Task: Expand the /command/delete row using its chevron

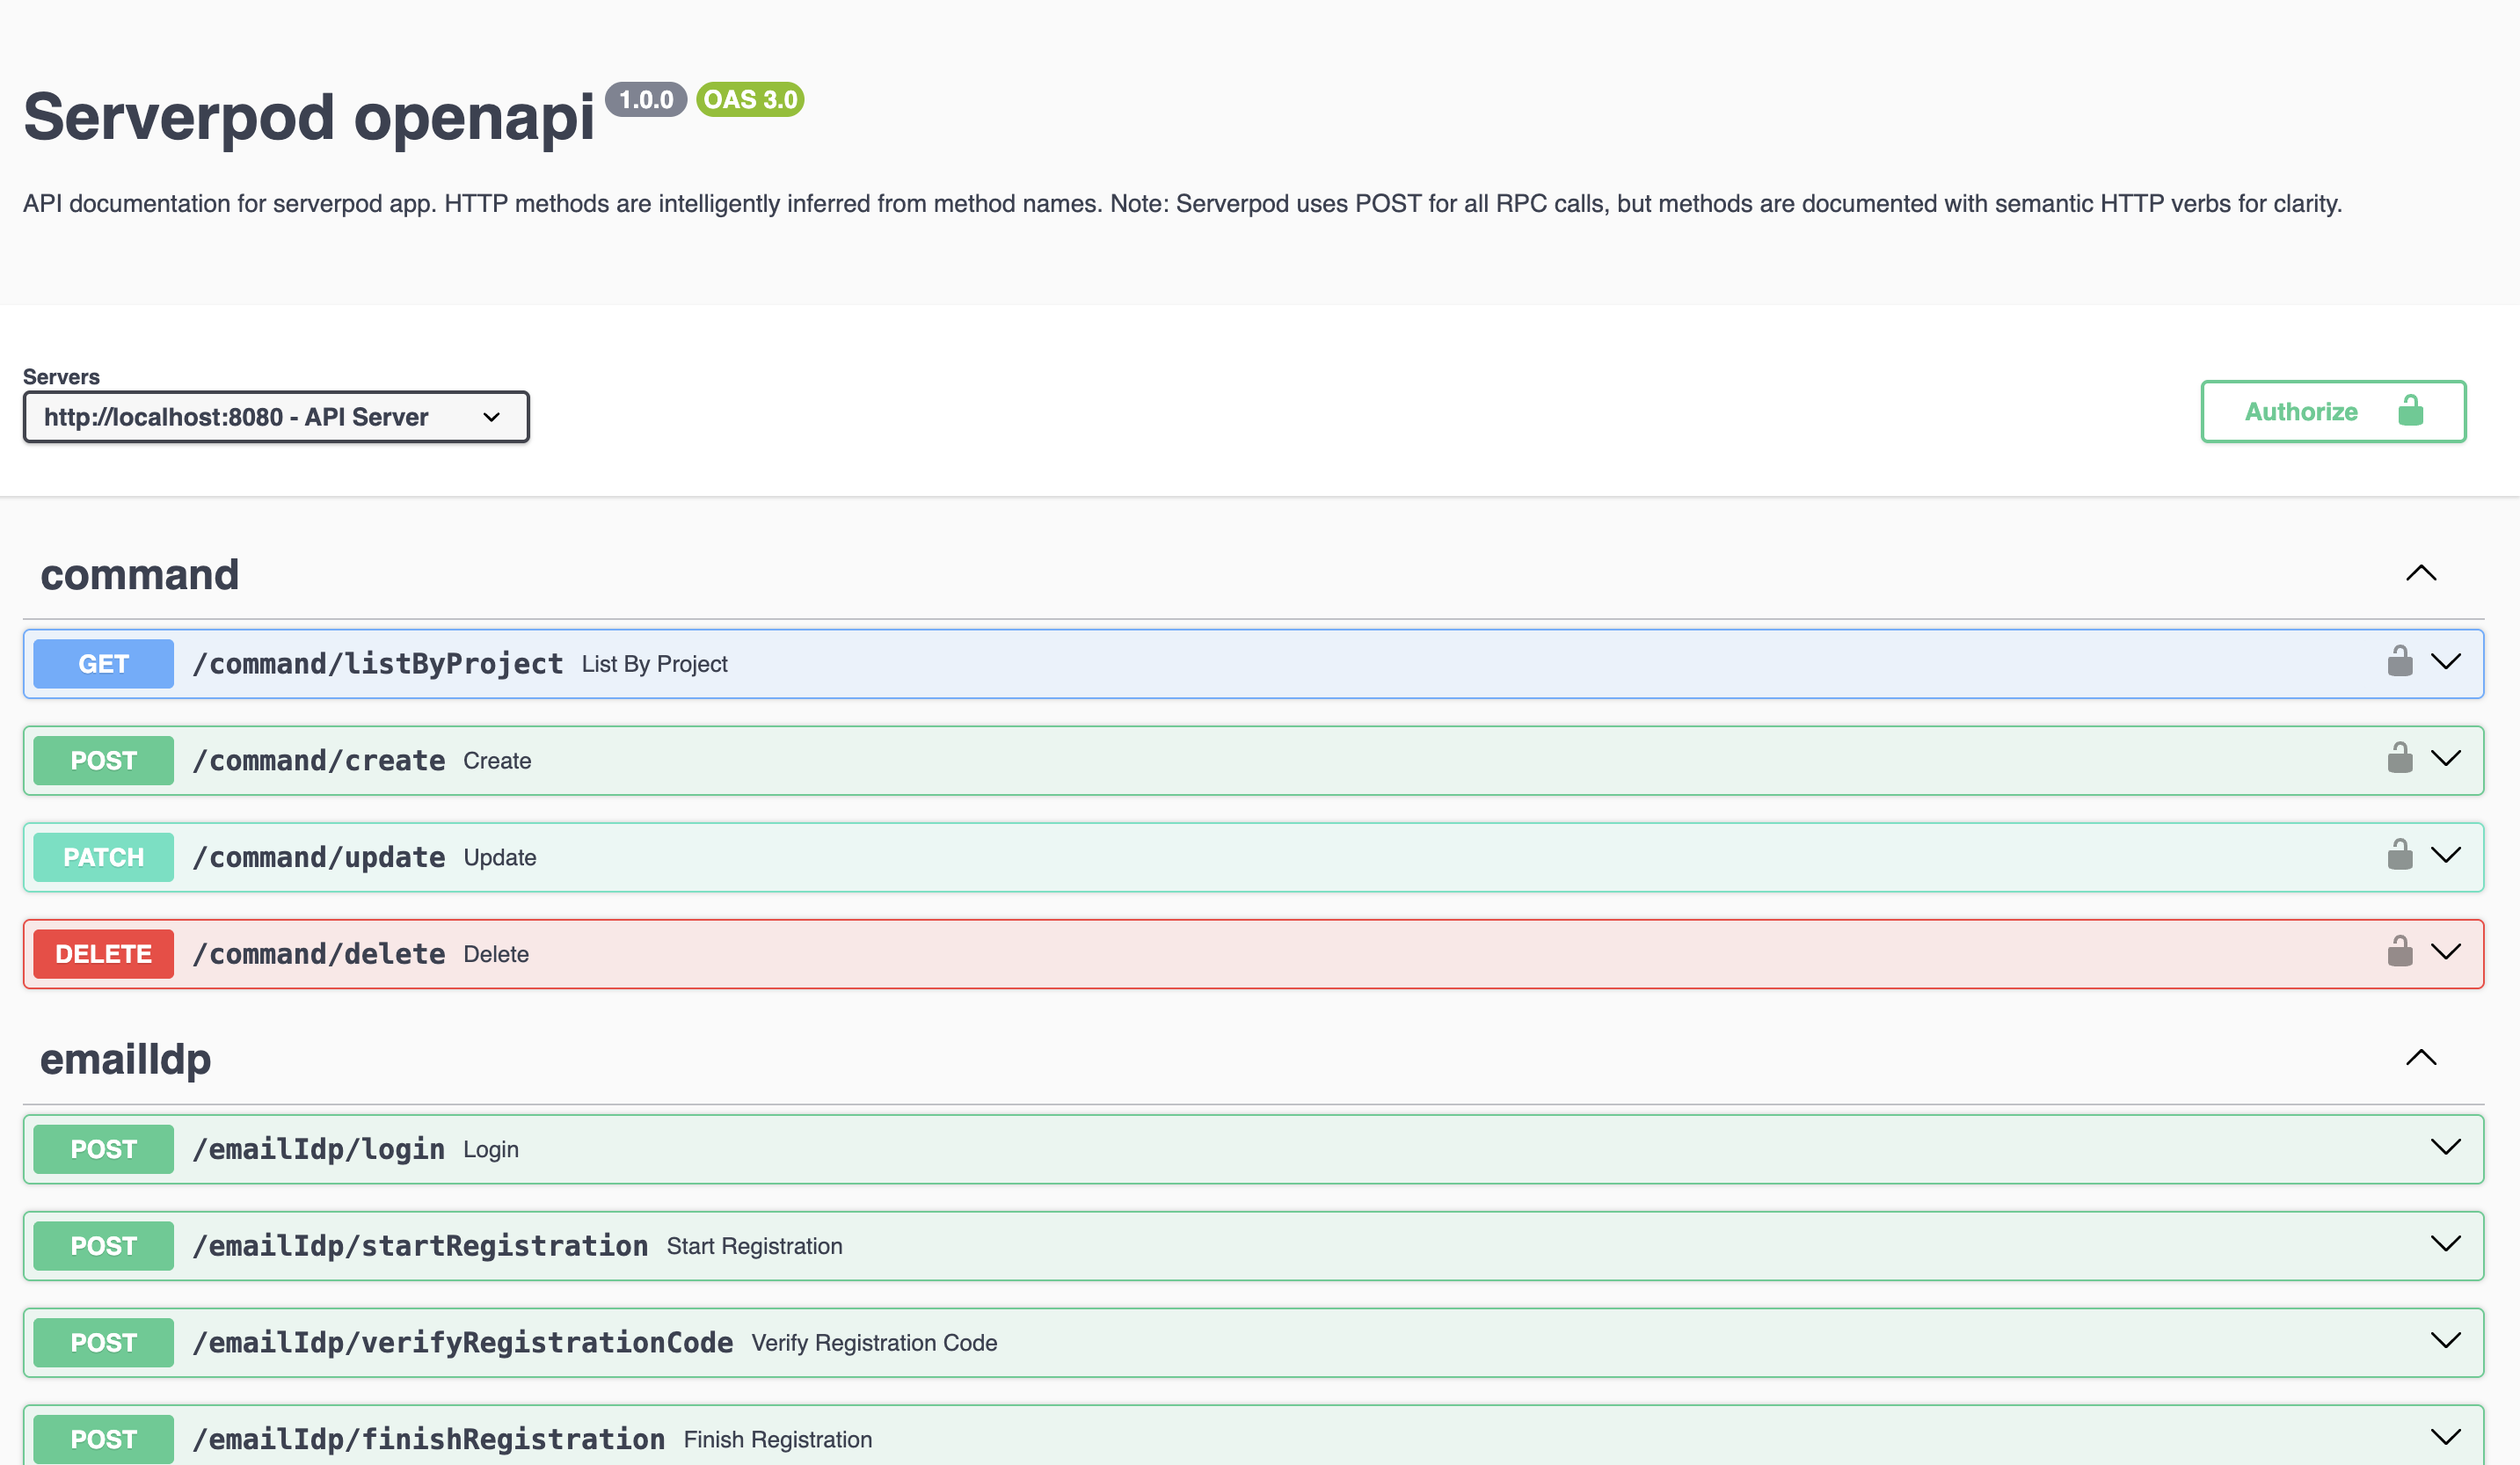Action: click(2445, 952)
